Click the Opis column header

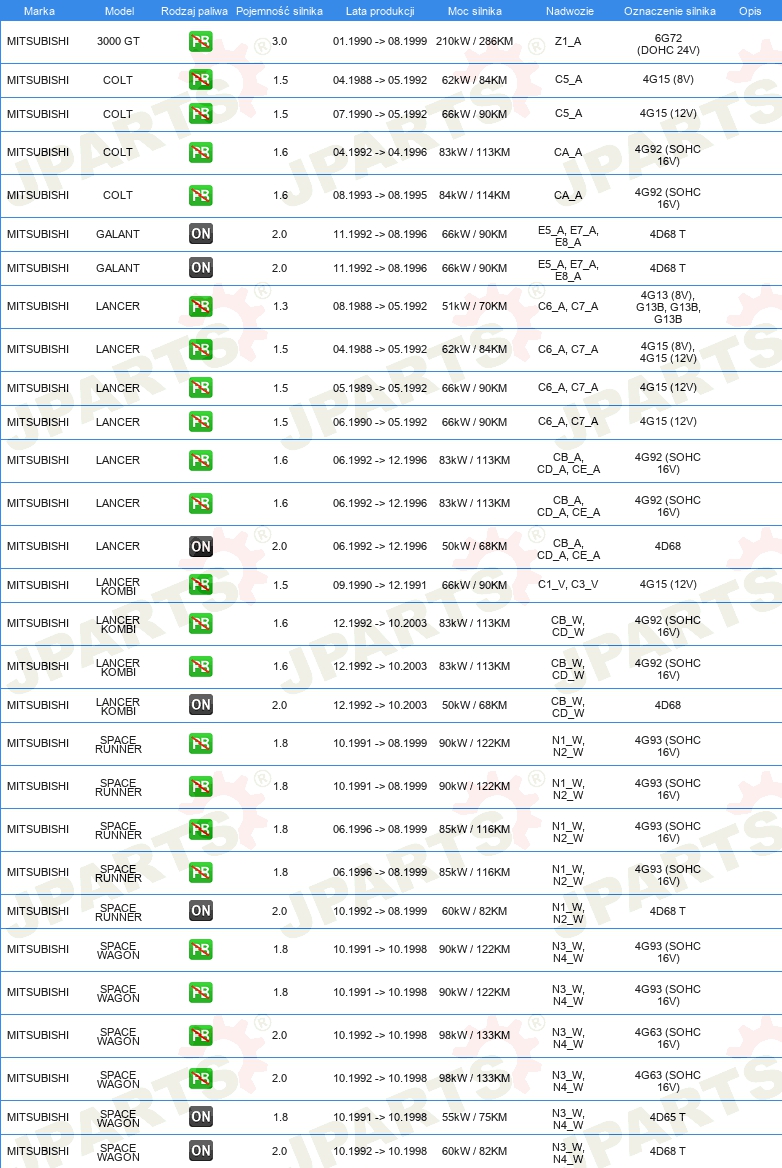point(750,11)
